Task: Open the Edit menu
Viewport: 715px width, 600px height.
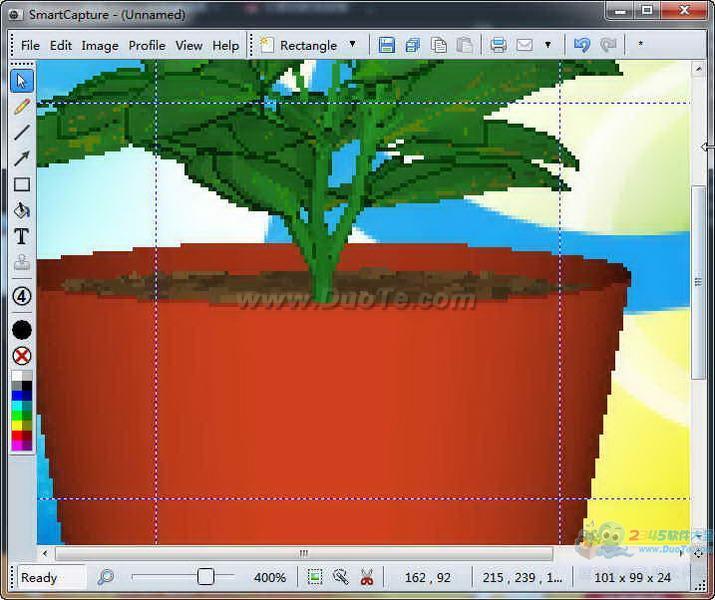Action: click(x=61, y=46)
